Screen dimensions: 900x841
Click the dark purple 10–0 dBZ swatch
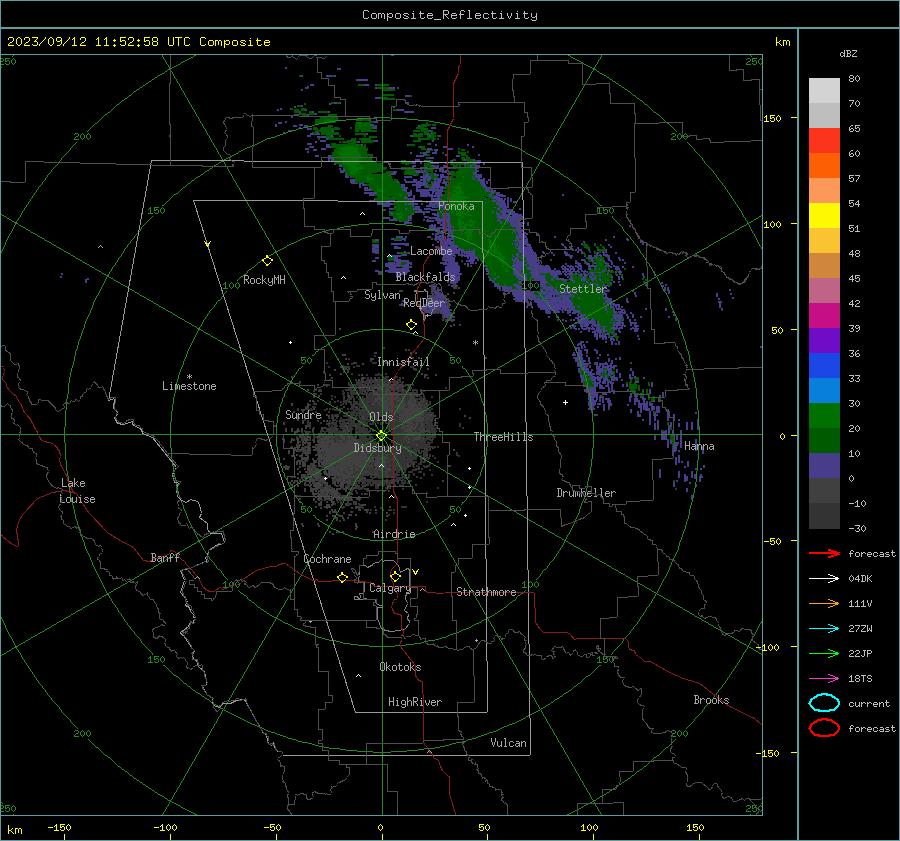pos(824,466)
